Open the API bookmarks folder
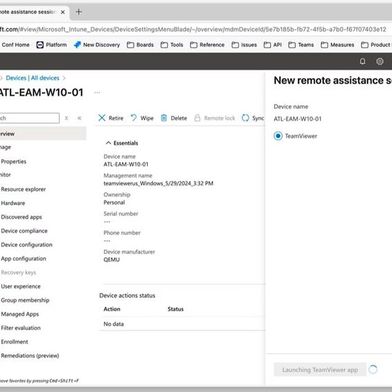The height and width of the screenshot is (392, 392). (273, 45)
